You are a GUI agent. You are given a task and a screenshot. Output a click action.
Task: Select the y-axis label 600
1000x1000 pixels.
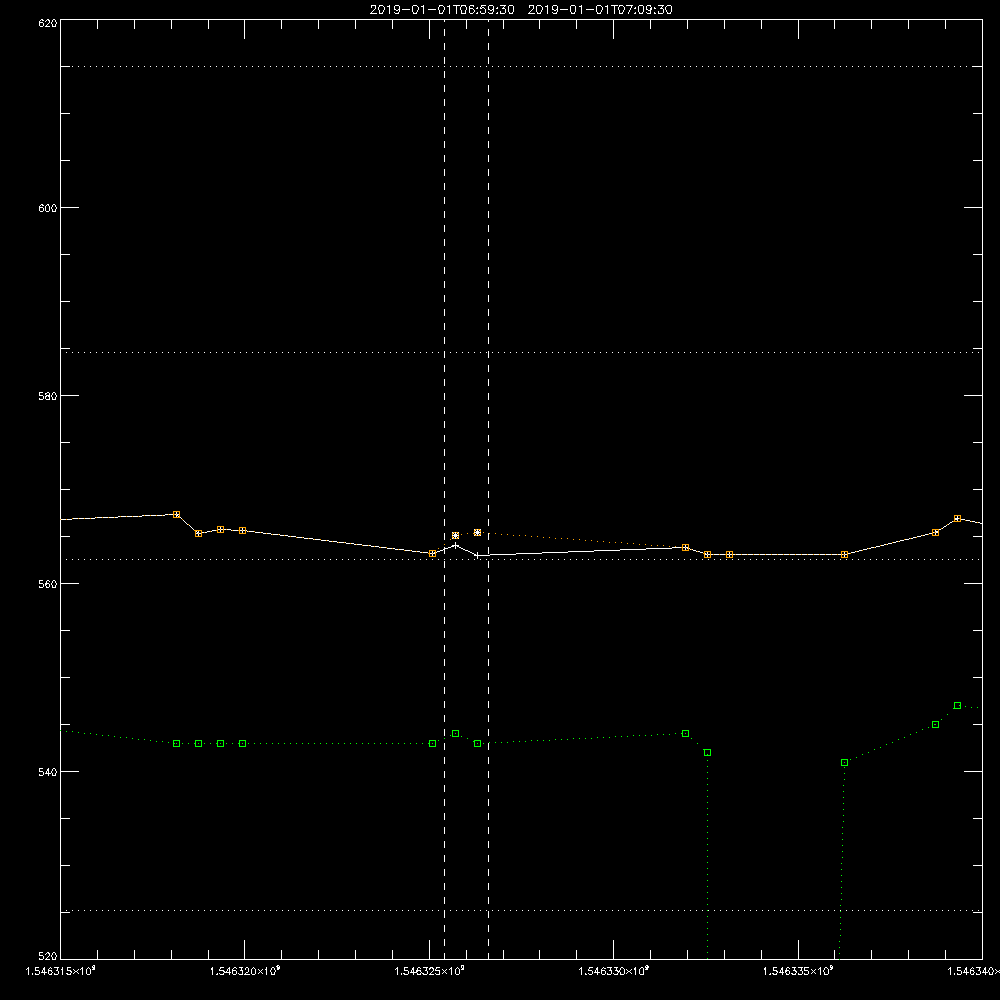(x=48, y=208)
